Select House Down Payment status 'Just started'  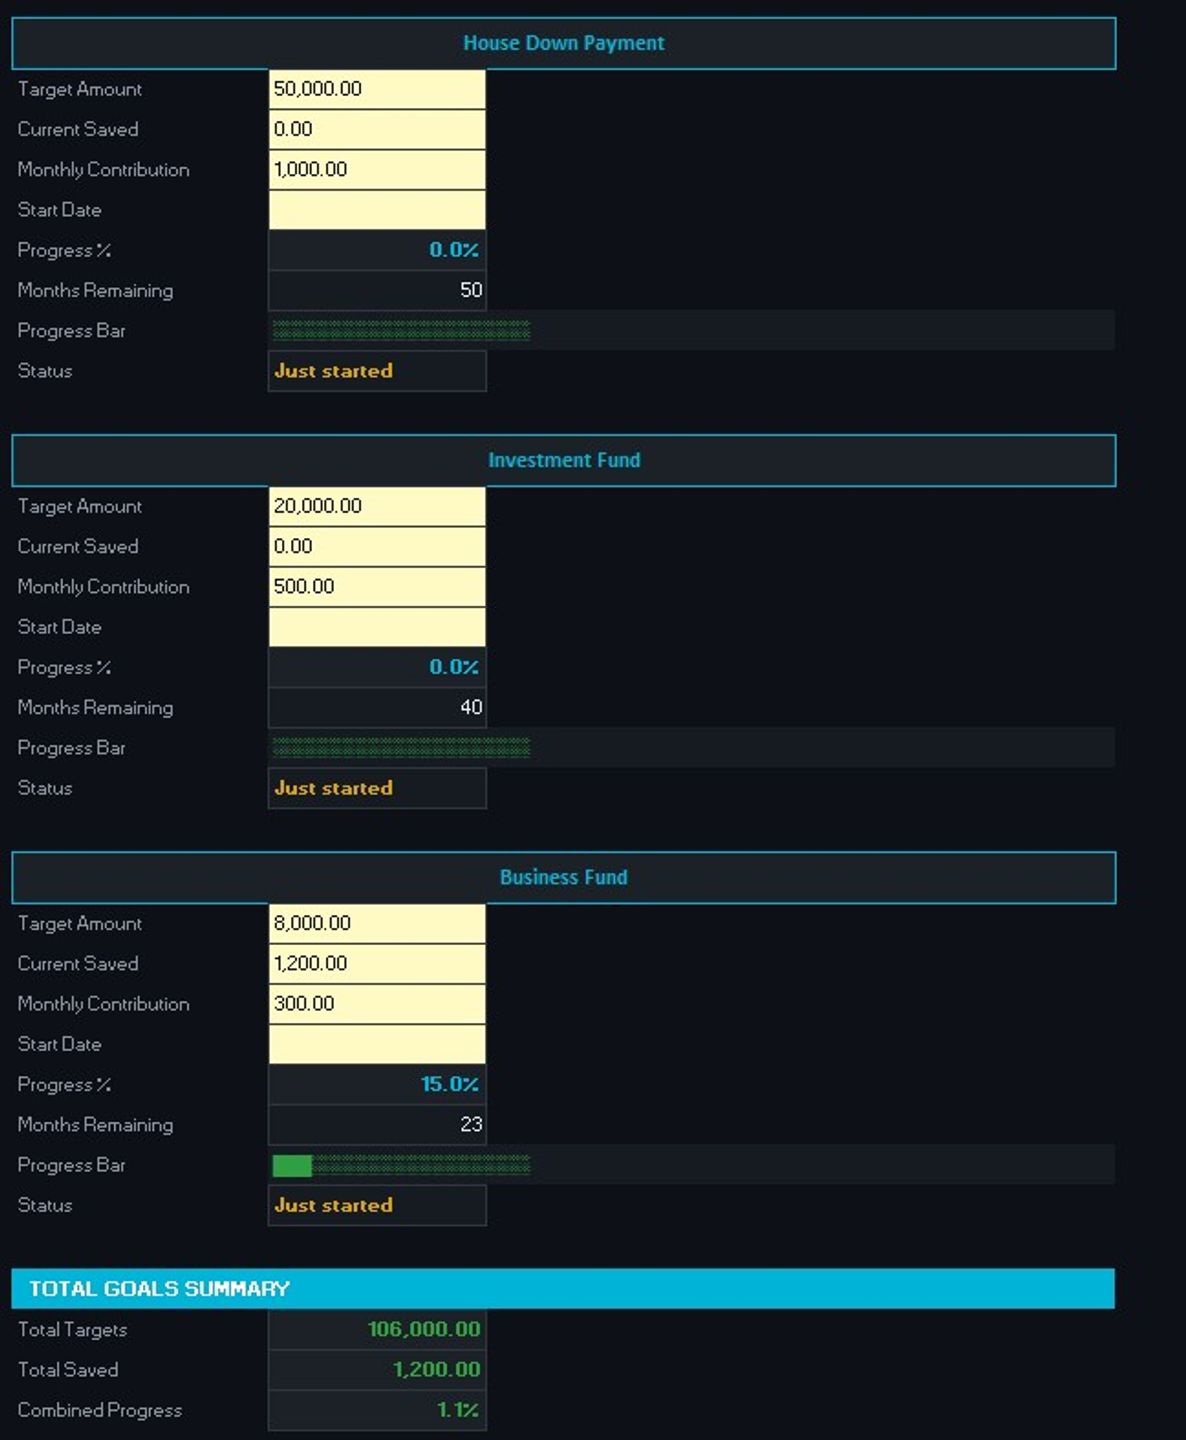point(377,371)
